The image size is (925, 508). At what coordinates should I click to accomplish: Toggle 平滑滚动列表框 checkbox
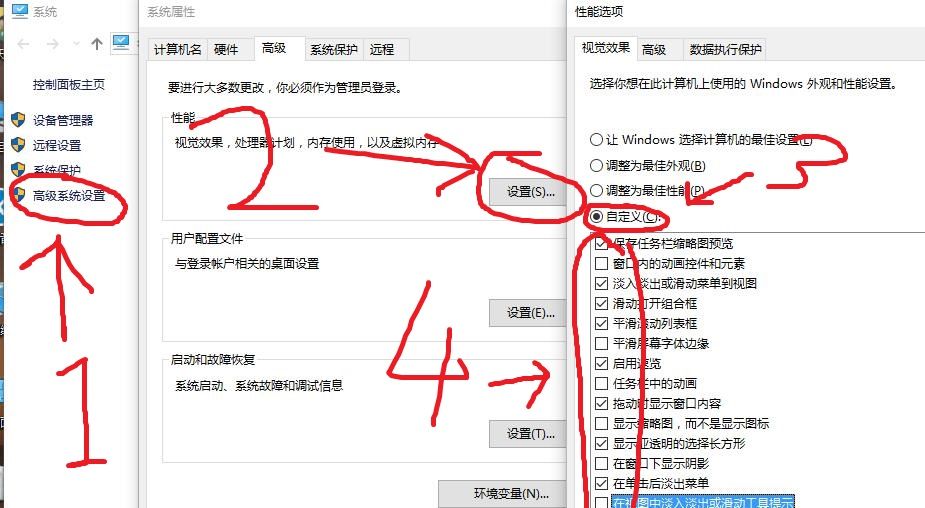point(601,323)
